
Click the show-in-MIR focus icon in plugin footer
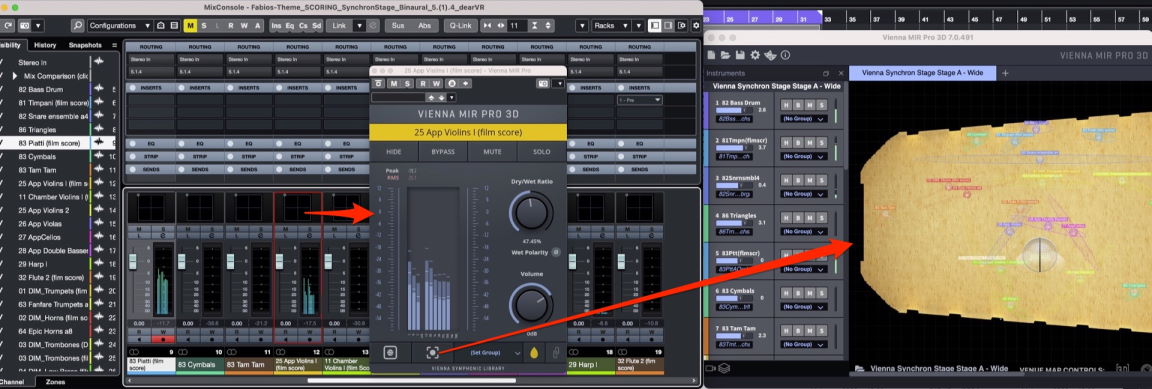[x=432, y=353]
